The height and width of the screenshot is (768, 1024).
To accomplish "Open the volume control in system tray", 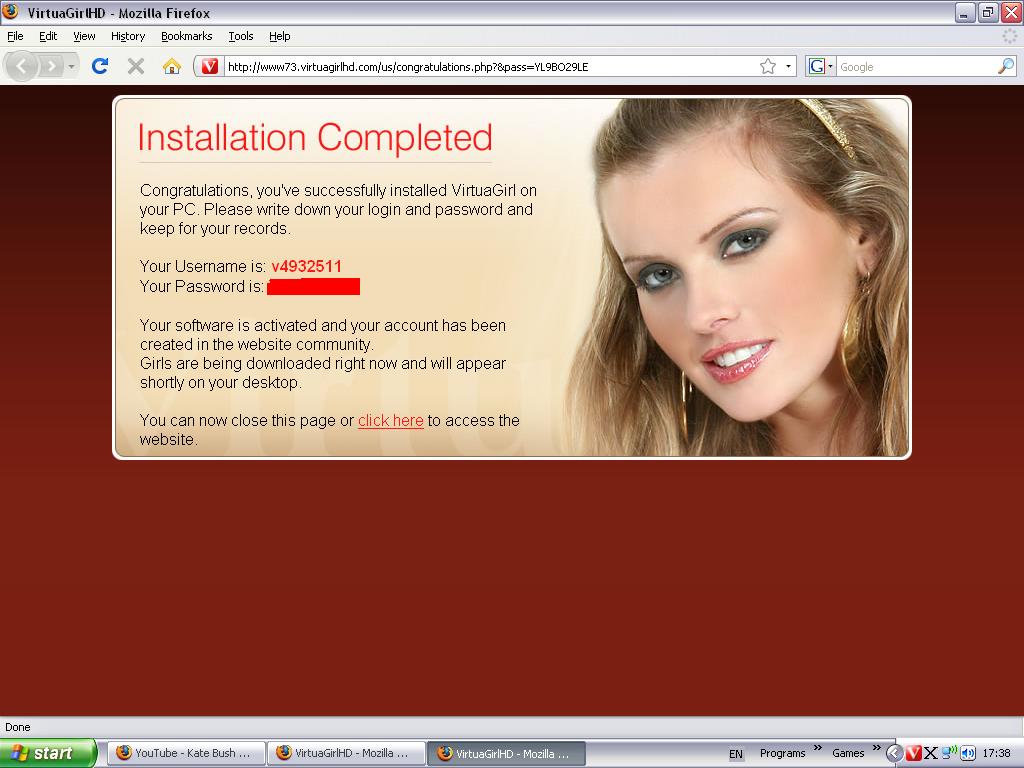I will pyautogui.click(x=967, y=753).
